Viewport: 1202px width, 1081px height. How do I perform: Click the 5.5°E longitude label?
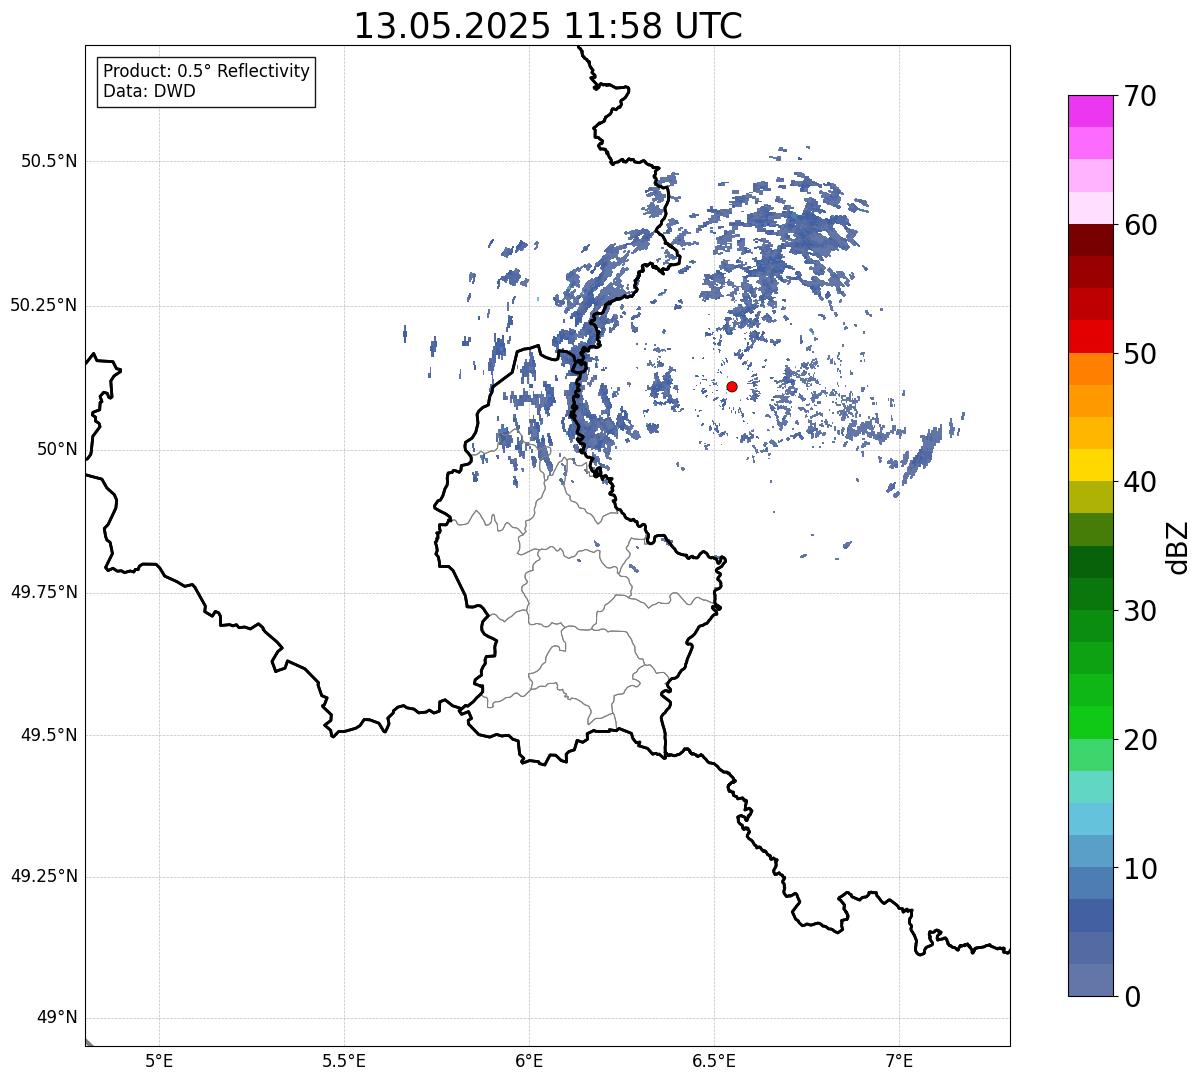[344, 1060]
